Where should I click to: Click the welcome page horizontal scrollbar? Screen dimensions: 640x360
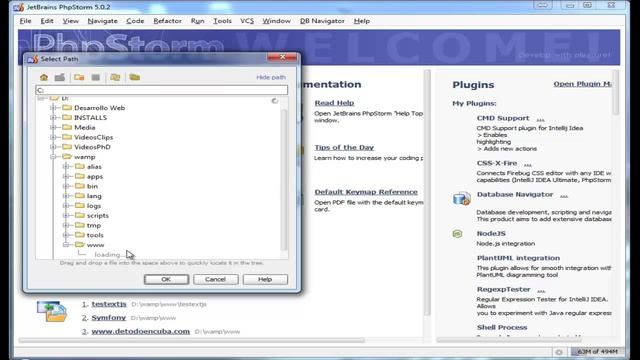click(x=191, y=340)
